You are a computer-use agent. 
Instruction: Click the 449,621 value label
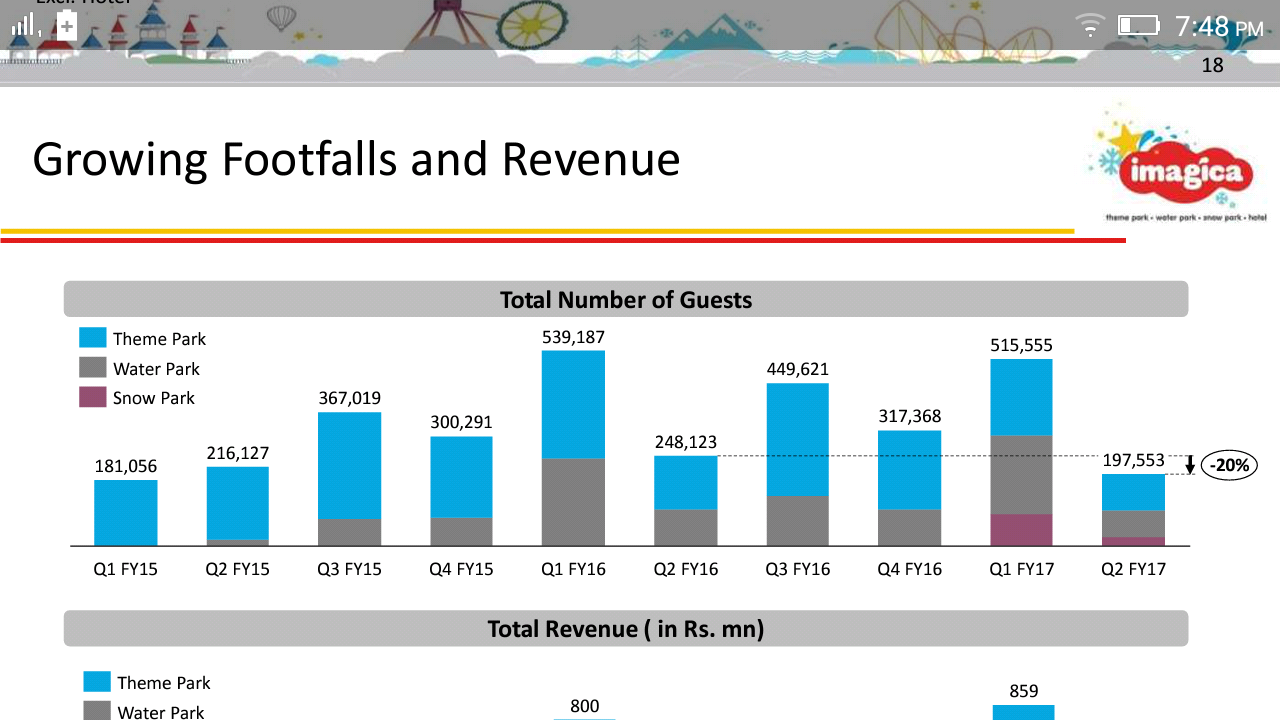tap(798, 369)
